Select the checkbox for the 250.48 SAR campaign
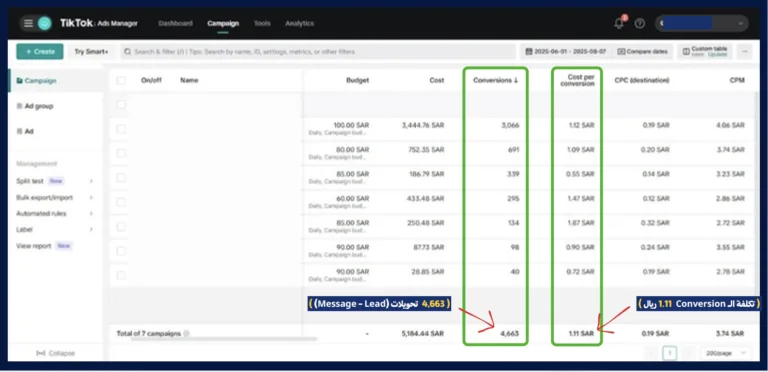The width and height of the screenshot is (768, 372). (x=121, y=227)
